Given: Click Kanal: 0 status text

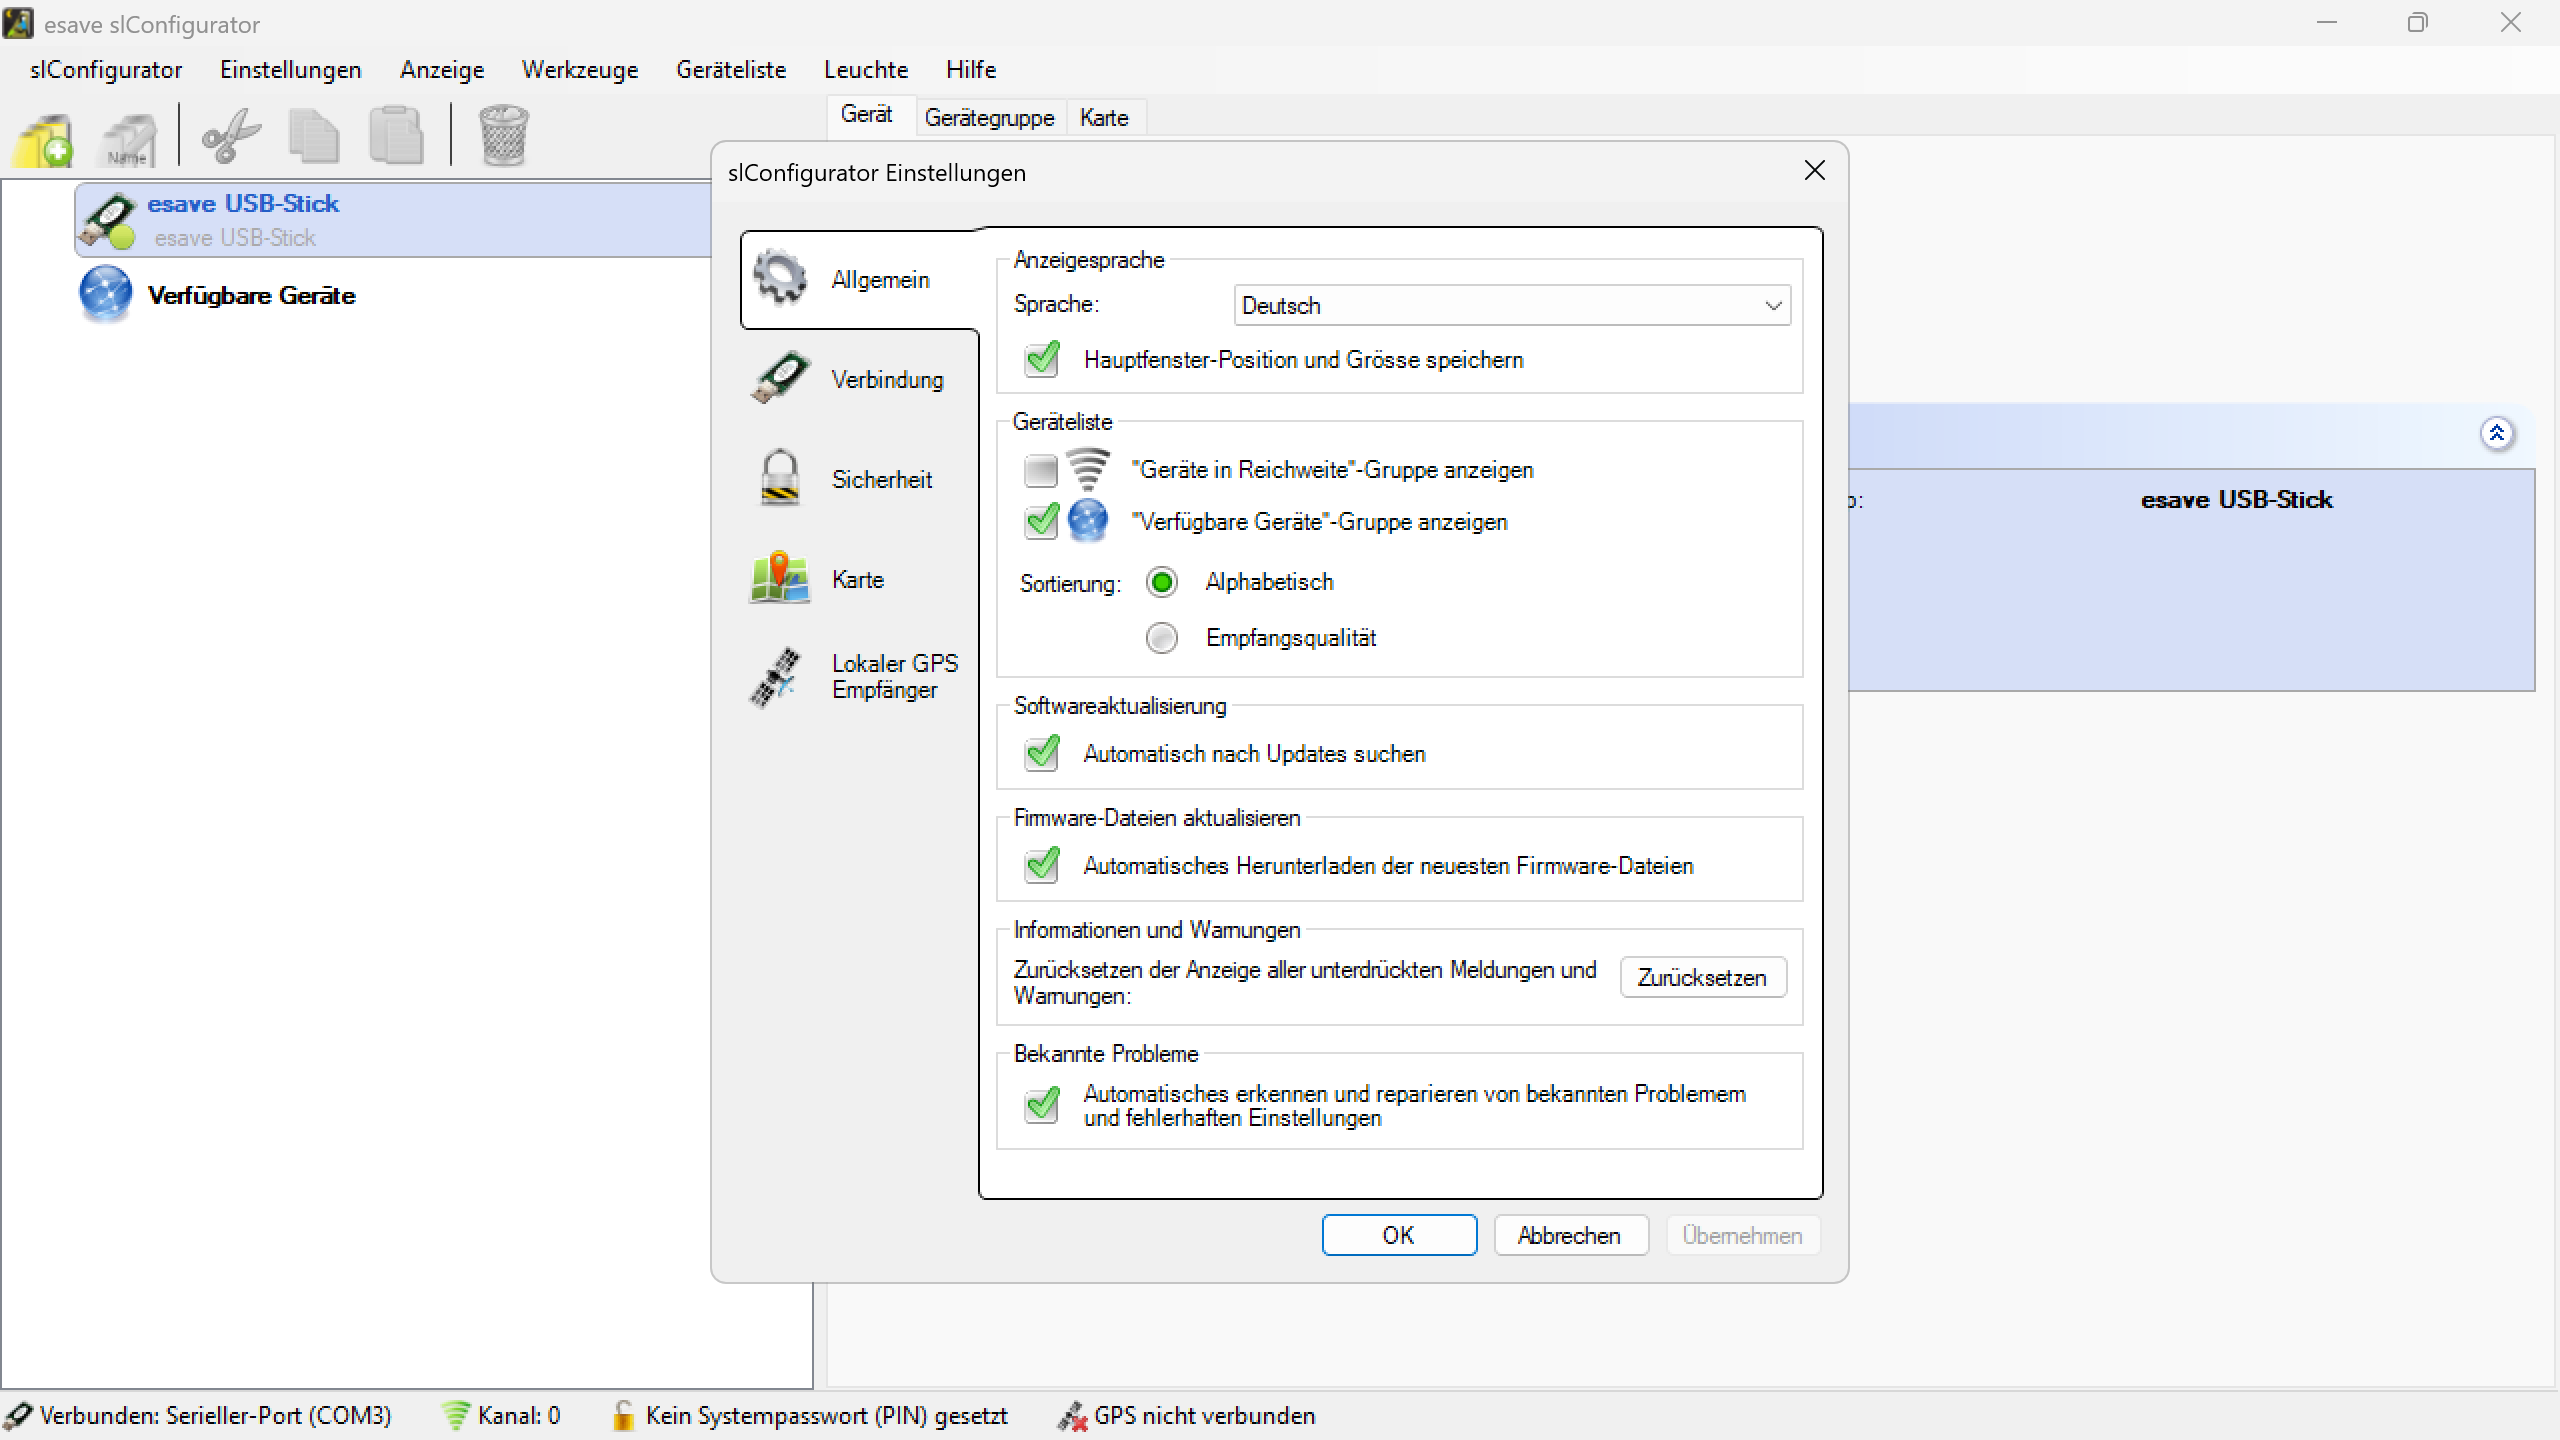Looking at the screenshot, I should [x=519, y=1415].
